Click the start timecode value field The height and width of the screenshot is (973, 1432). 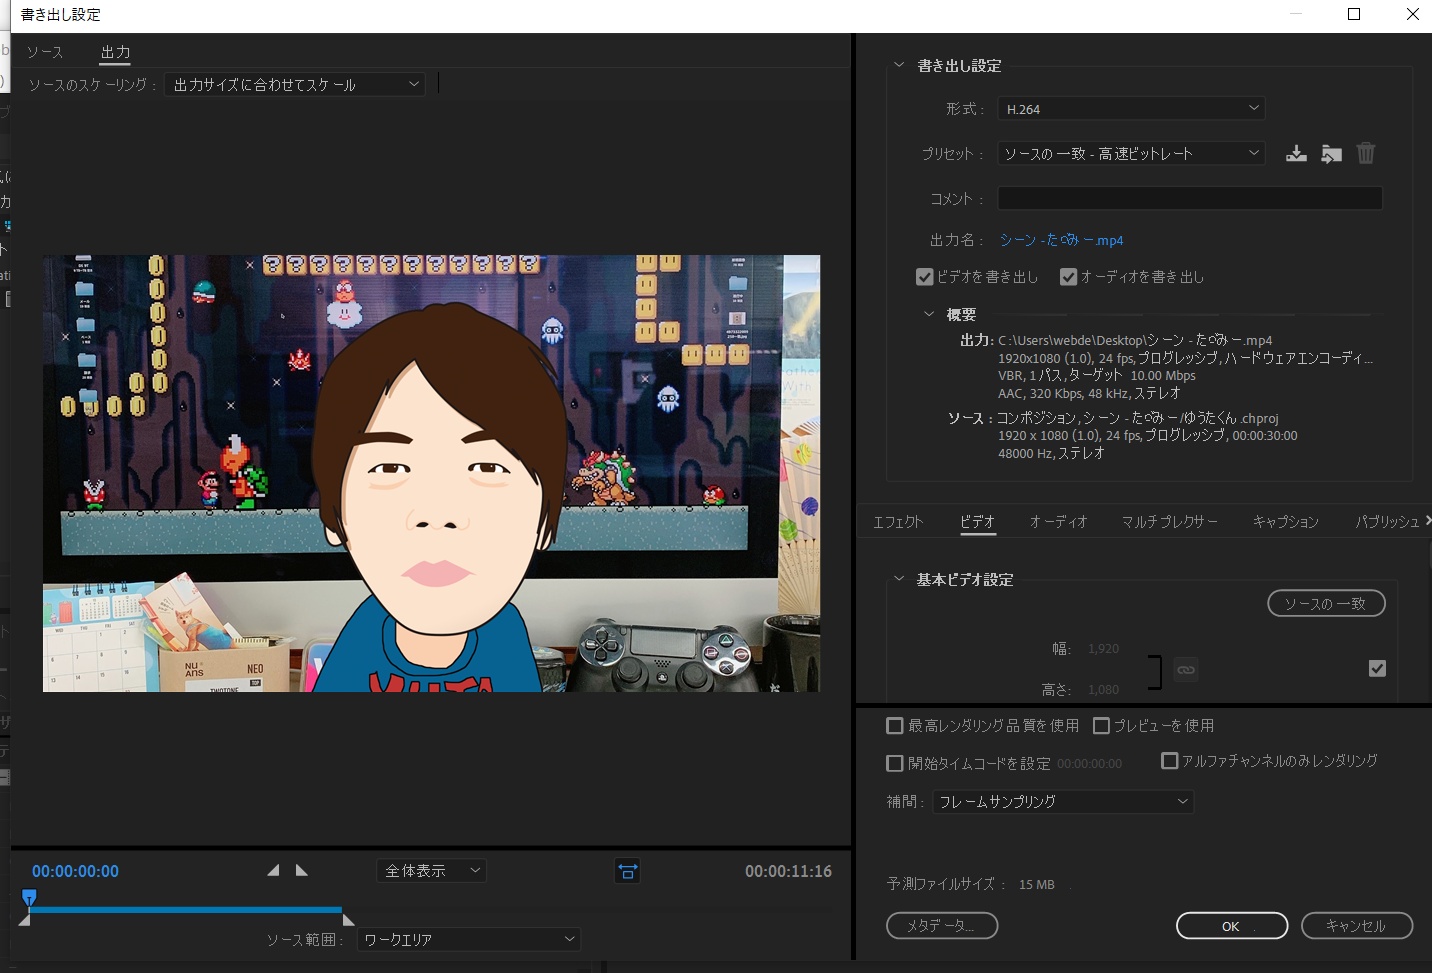(1089, 764)
